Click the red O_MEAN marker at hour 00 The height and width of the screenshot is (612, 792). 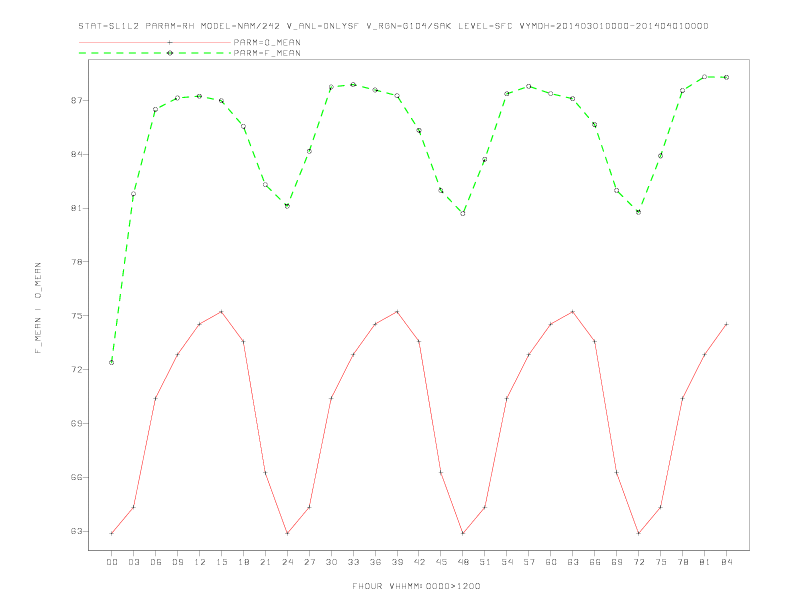[x=112, y=533]
